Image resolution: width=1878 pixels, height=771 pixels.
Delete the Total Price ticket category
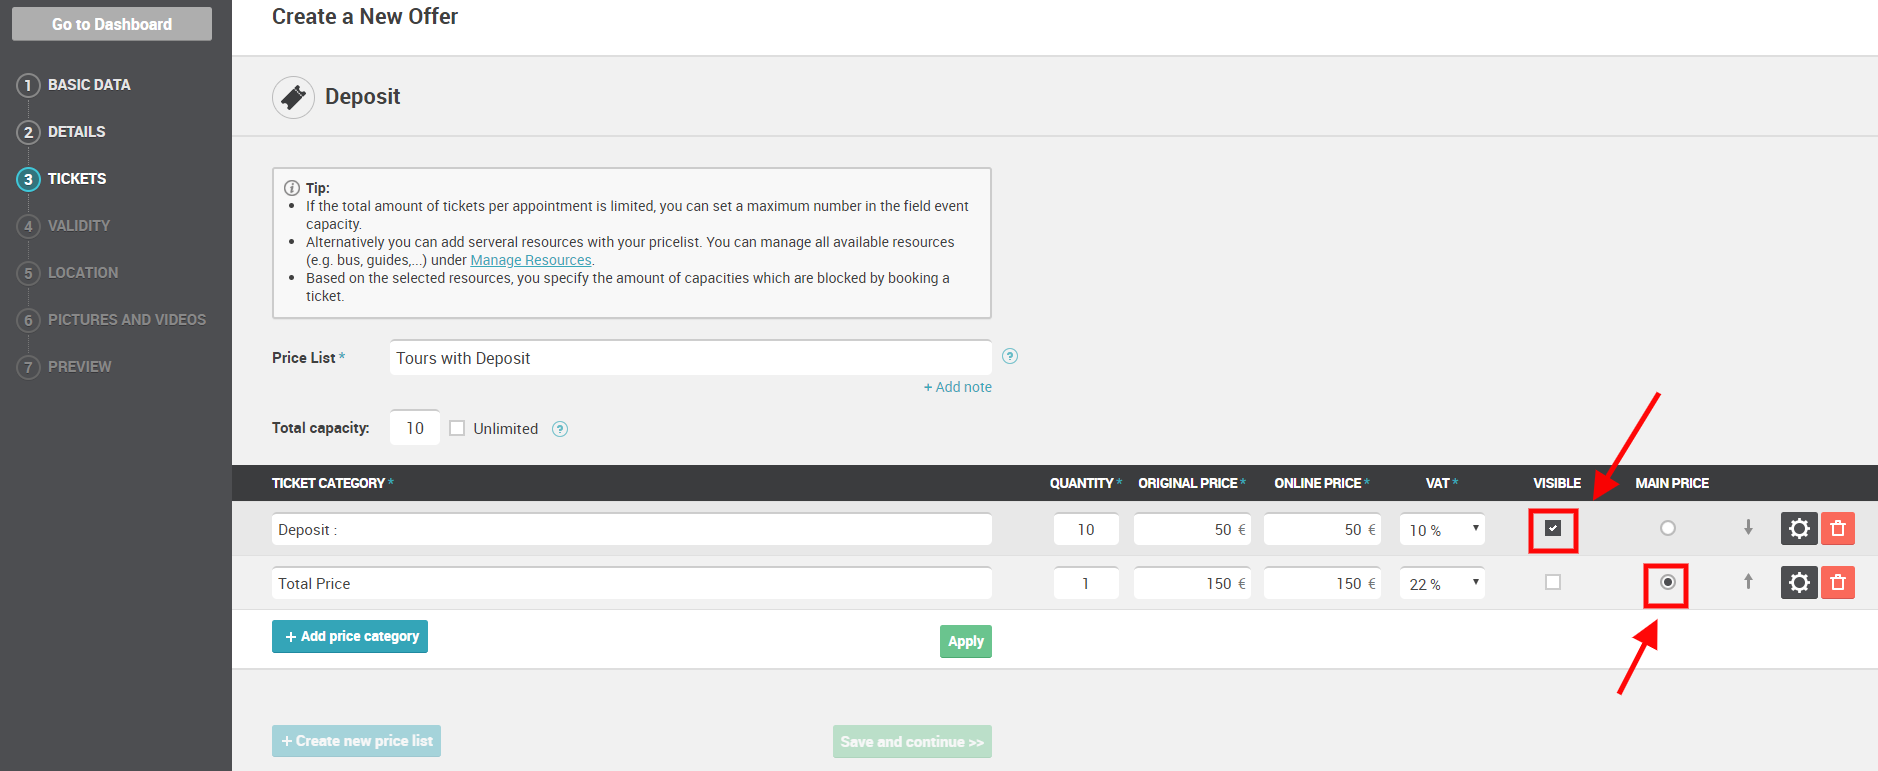click(x=1838, y=583)
